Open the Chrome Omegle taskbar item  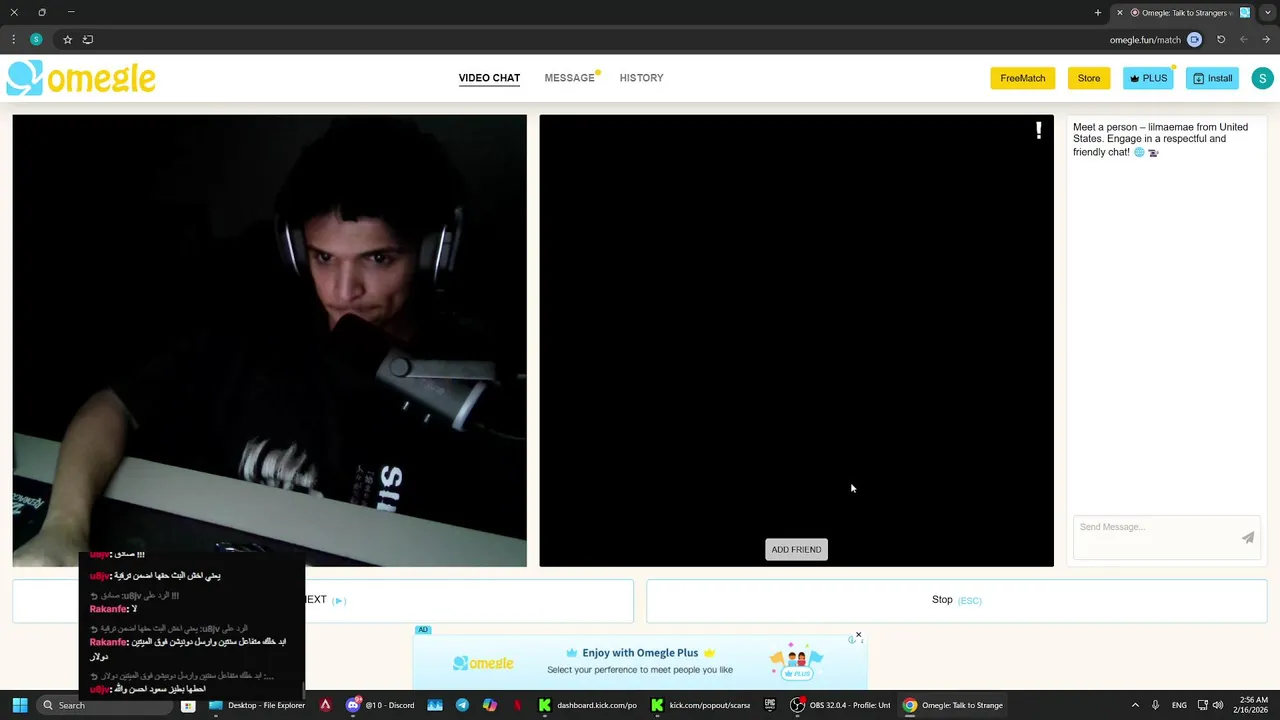[953, 705]
